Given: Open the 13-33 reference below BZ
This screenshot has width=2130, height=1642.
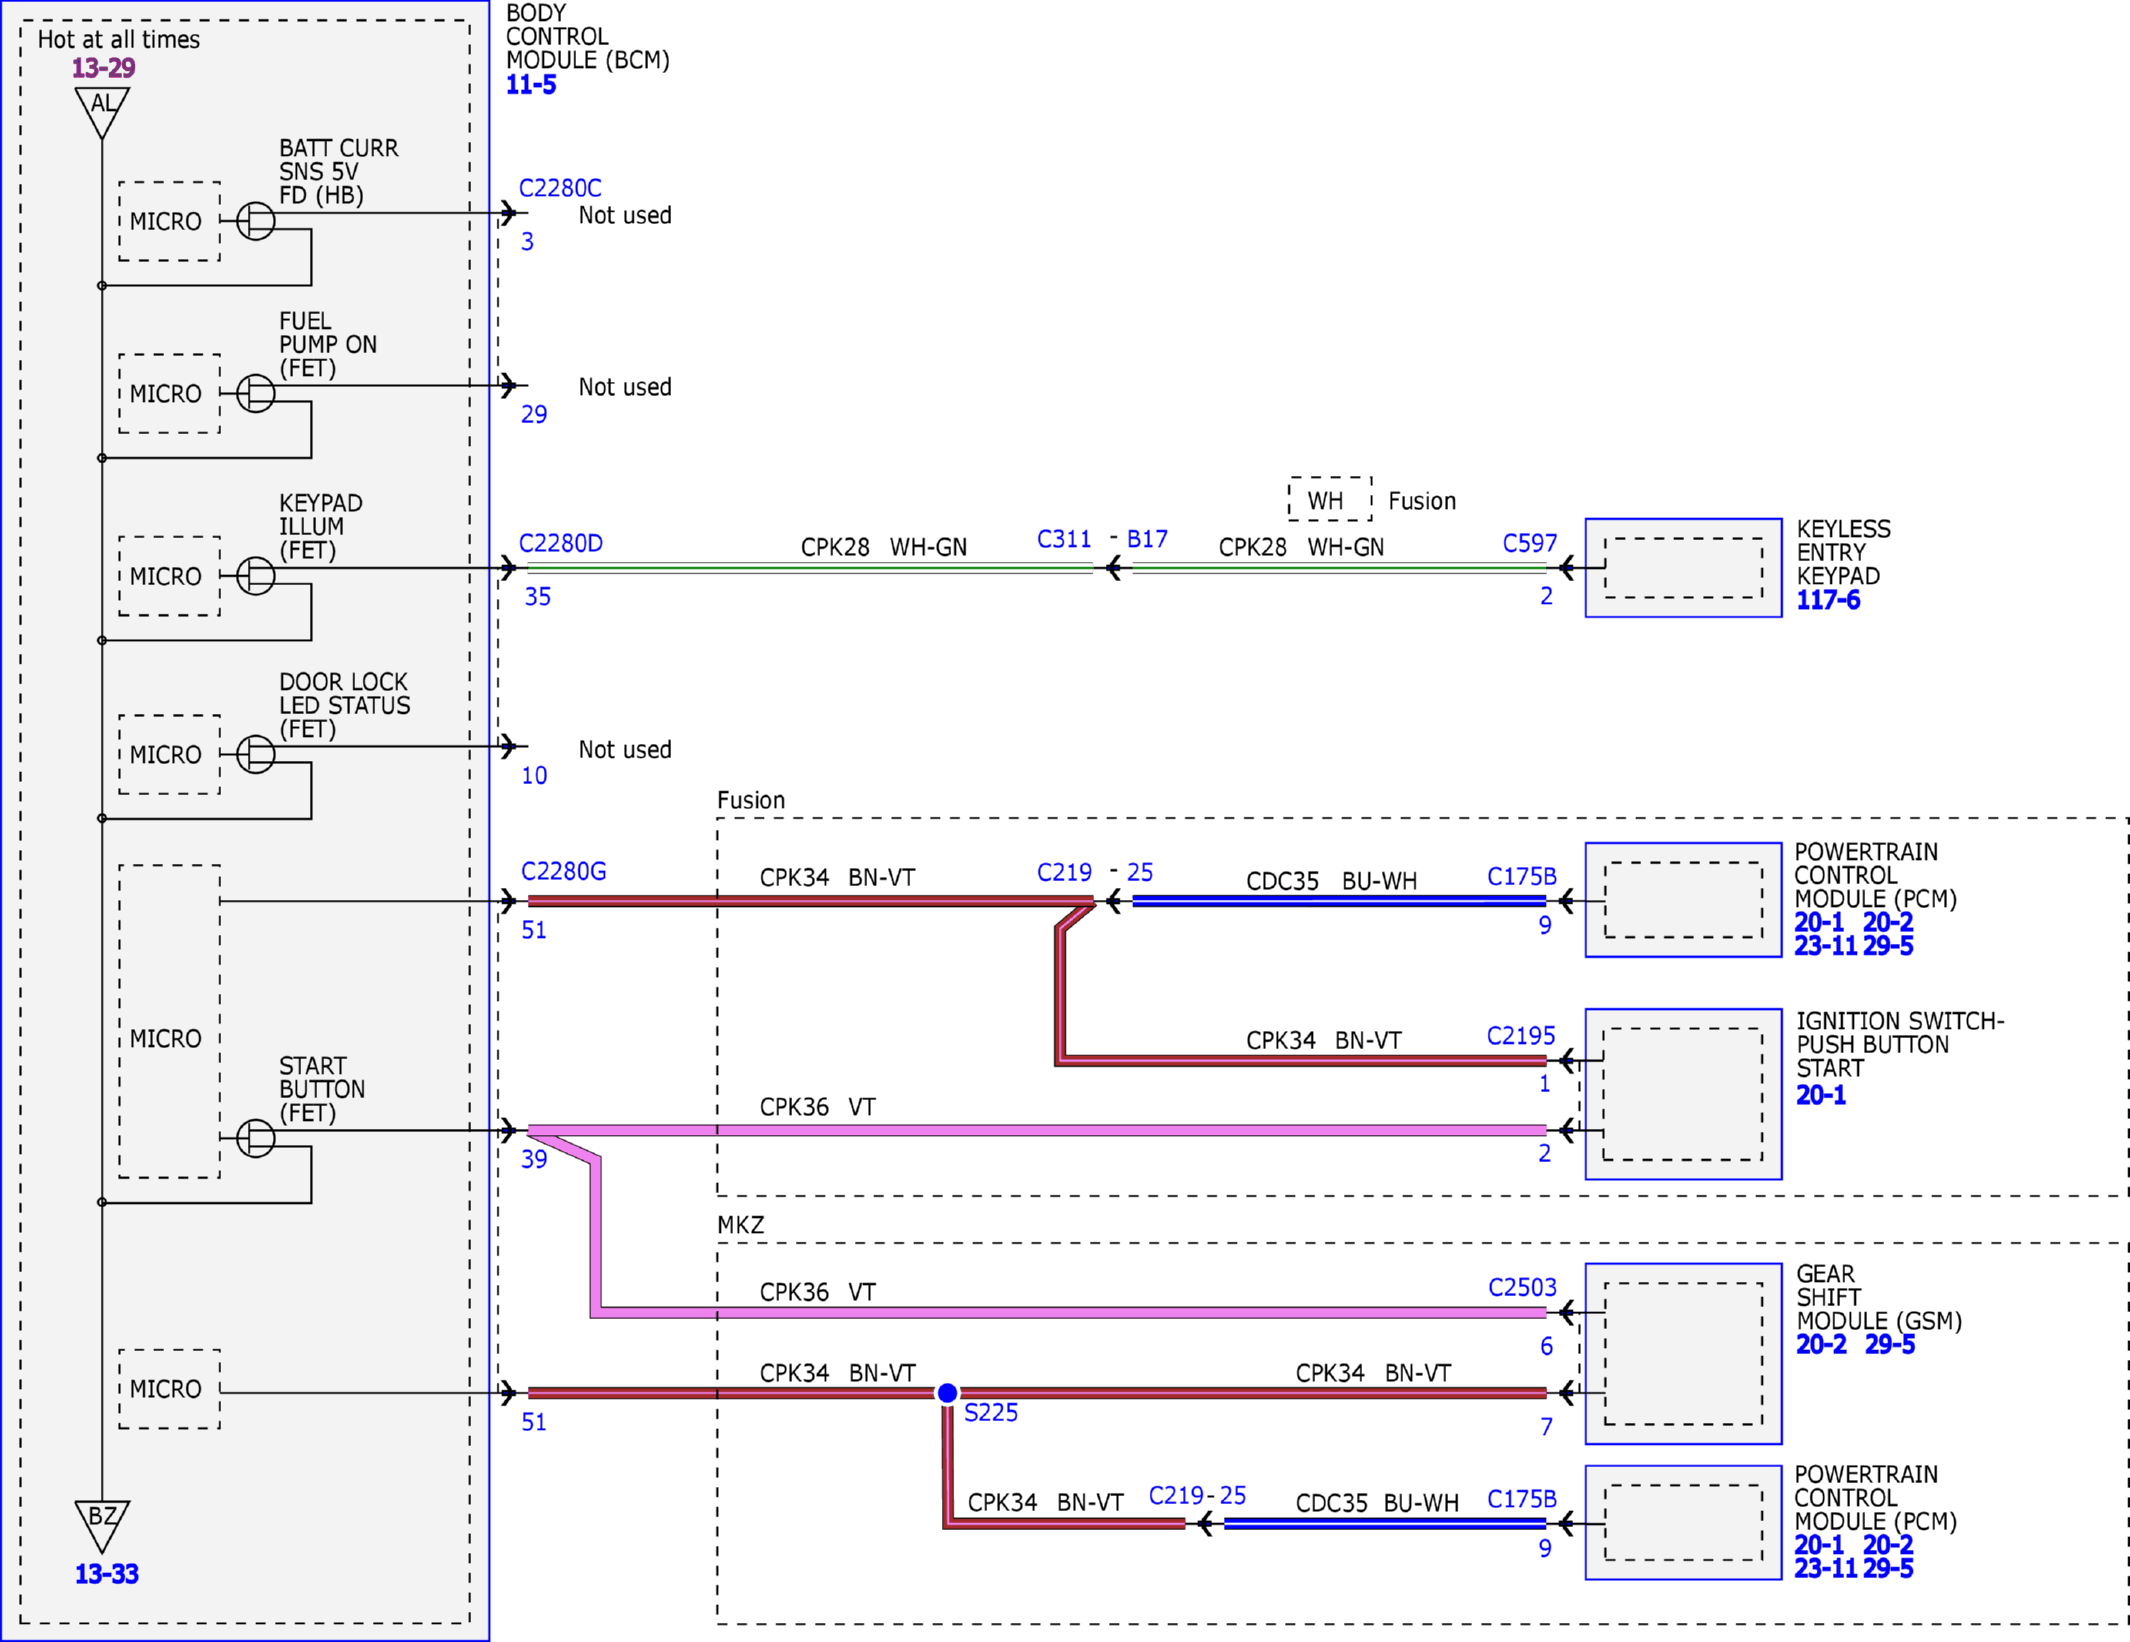Looking at the screenshot, I should (106, 1574).
